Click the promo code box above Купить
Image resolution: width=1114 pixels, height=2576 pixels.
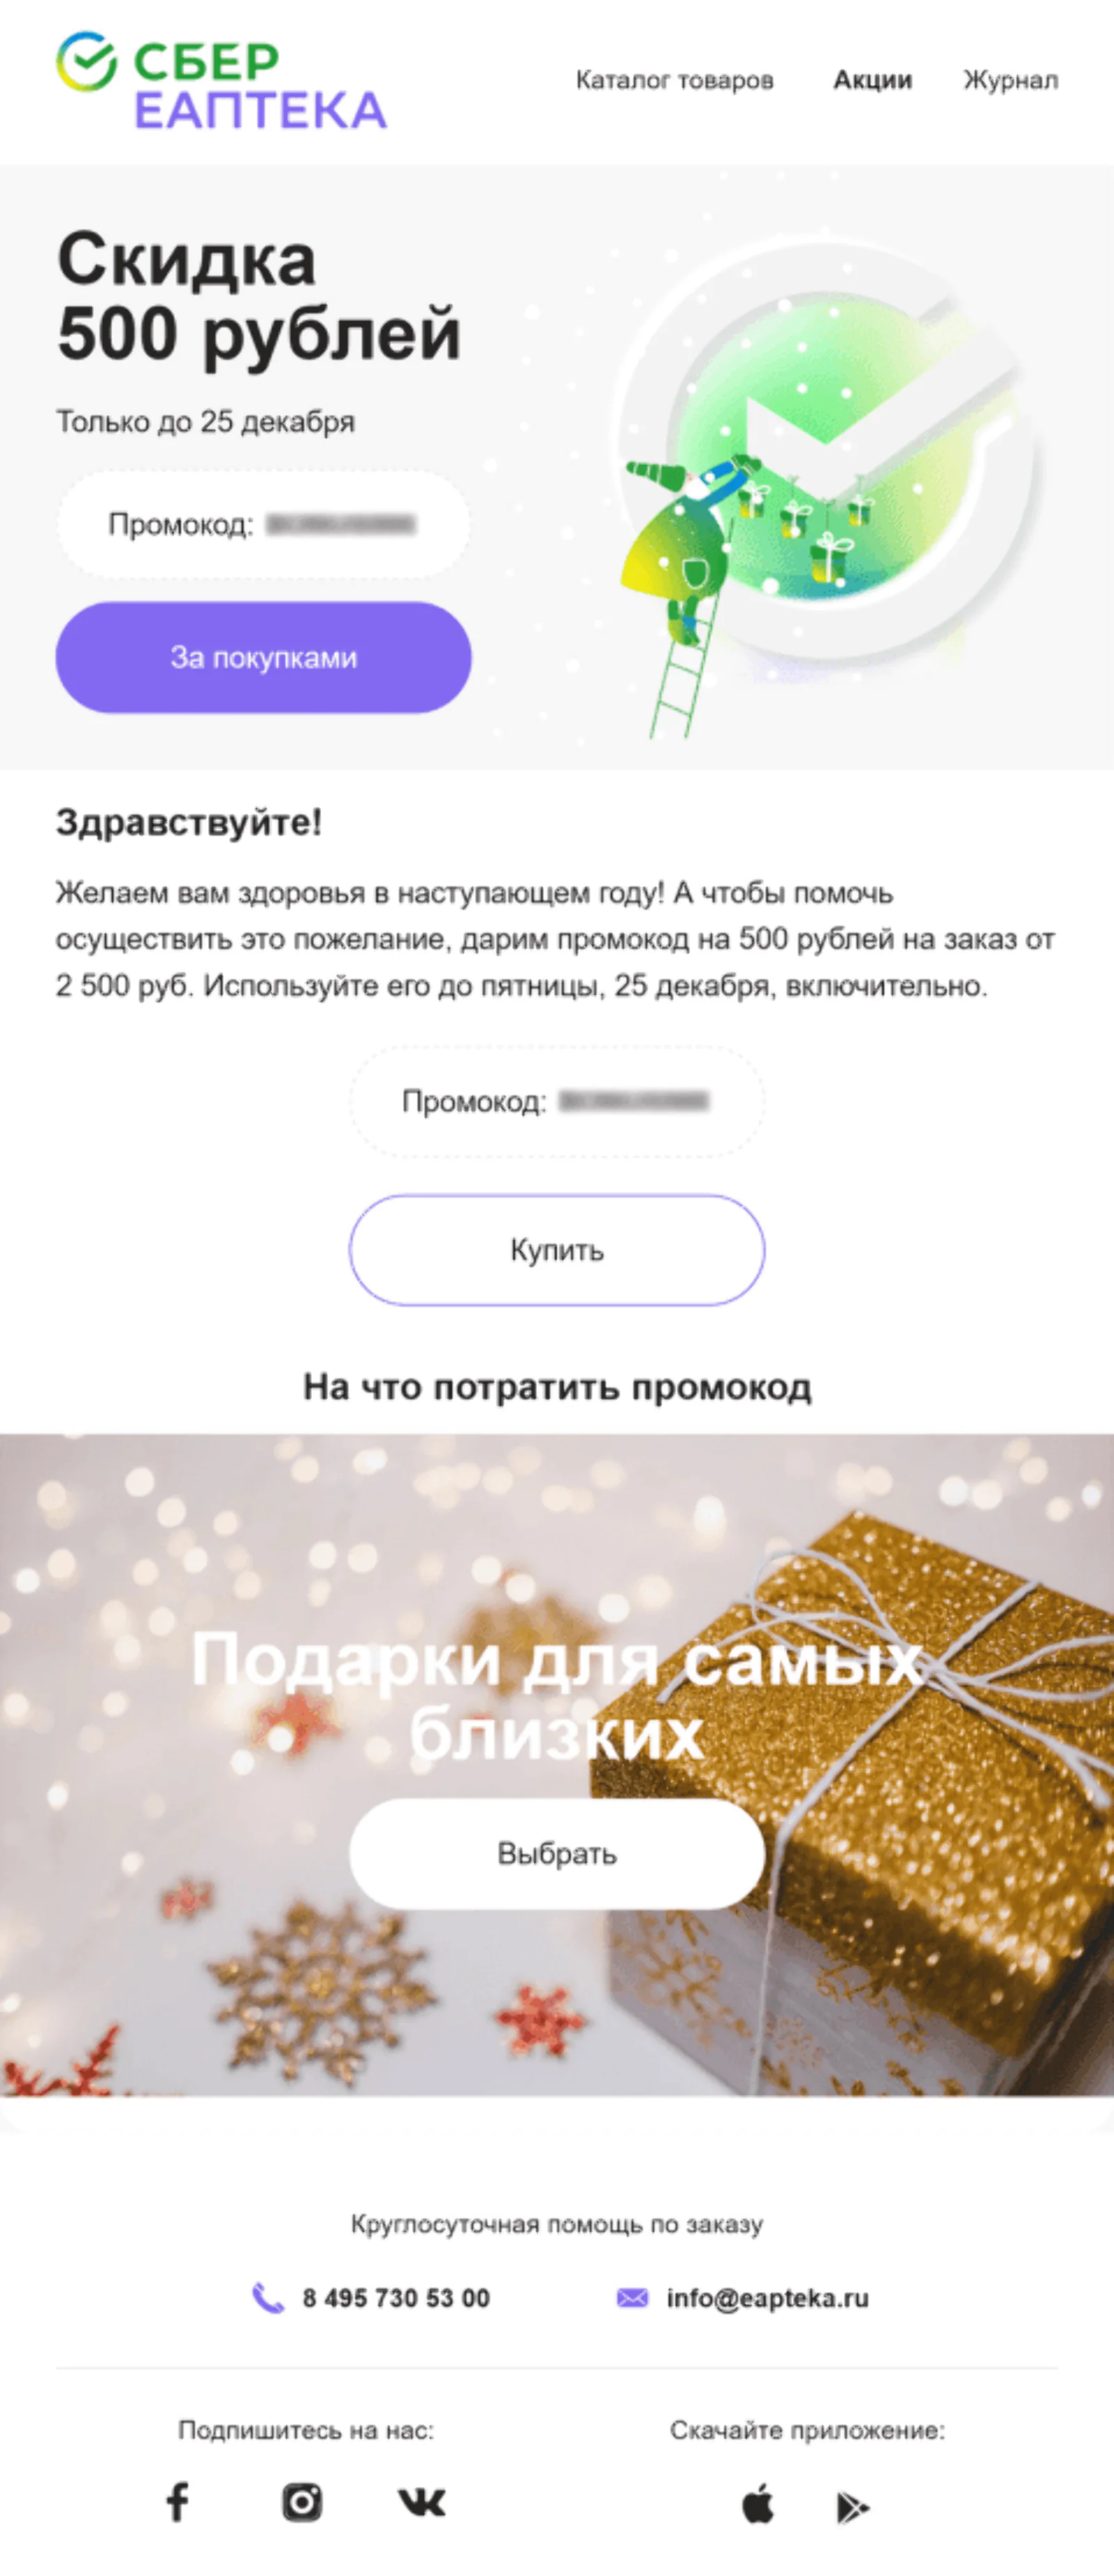[x=557, y=1101]
